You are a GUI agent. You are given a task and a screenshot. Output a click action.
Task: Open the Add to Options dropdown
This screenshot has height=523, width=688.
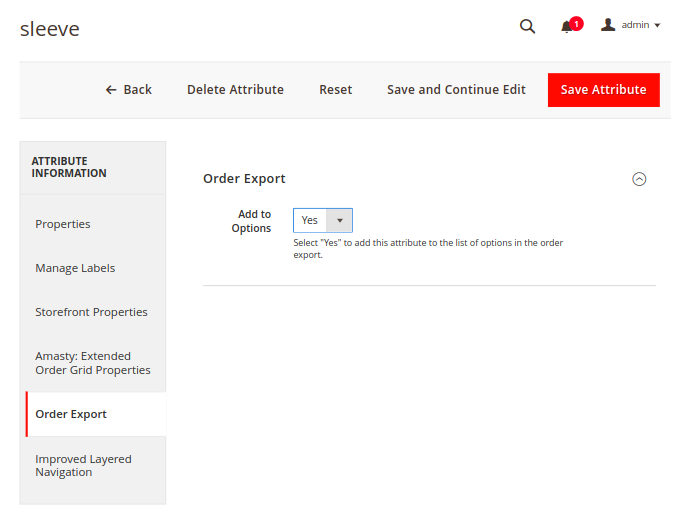322,220
